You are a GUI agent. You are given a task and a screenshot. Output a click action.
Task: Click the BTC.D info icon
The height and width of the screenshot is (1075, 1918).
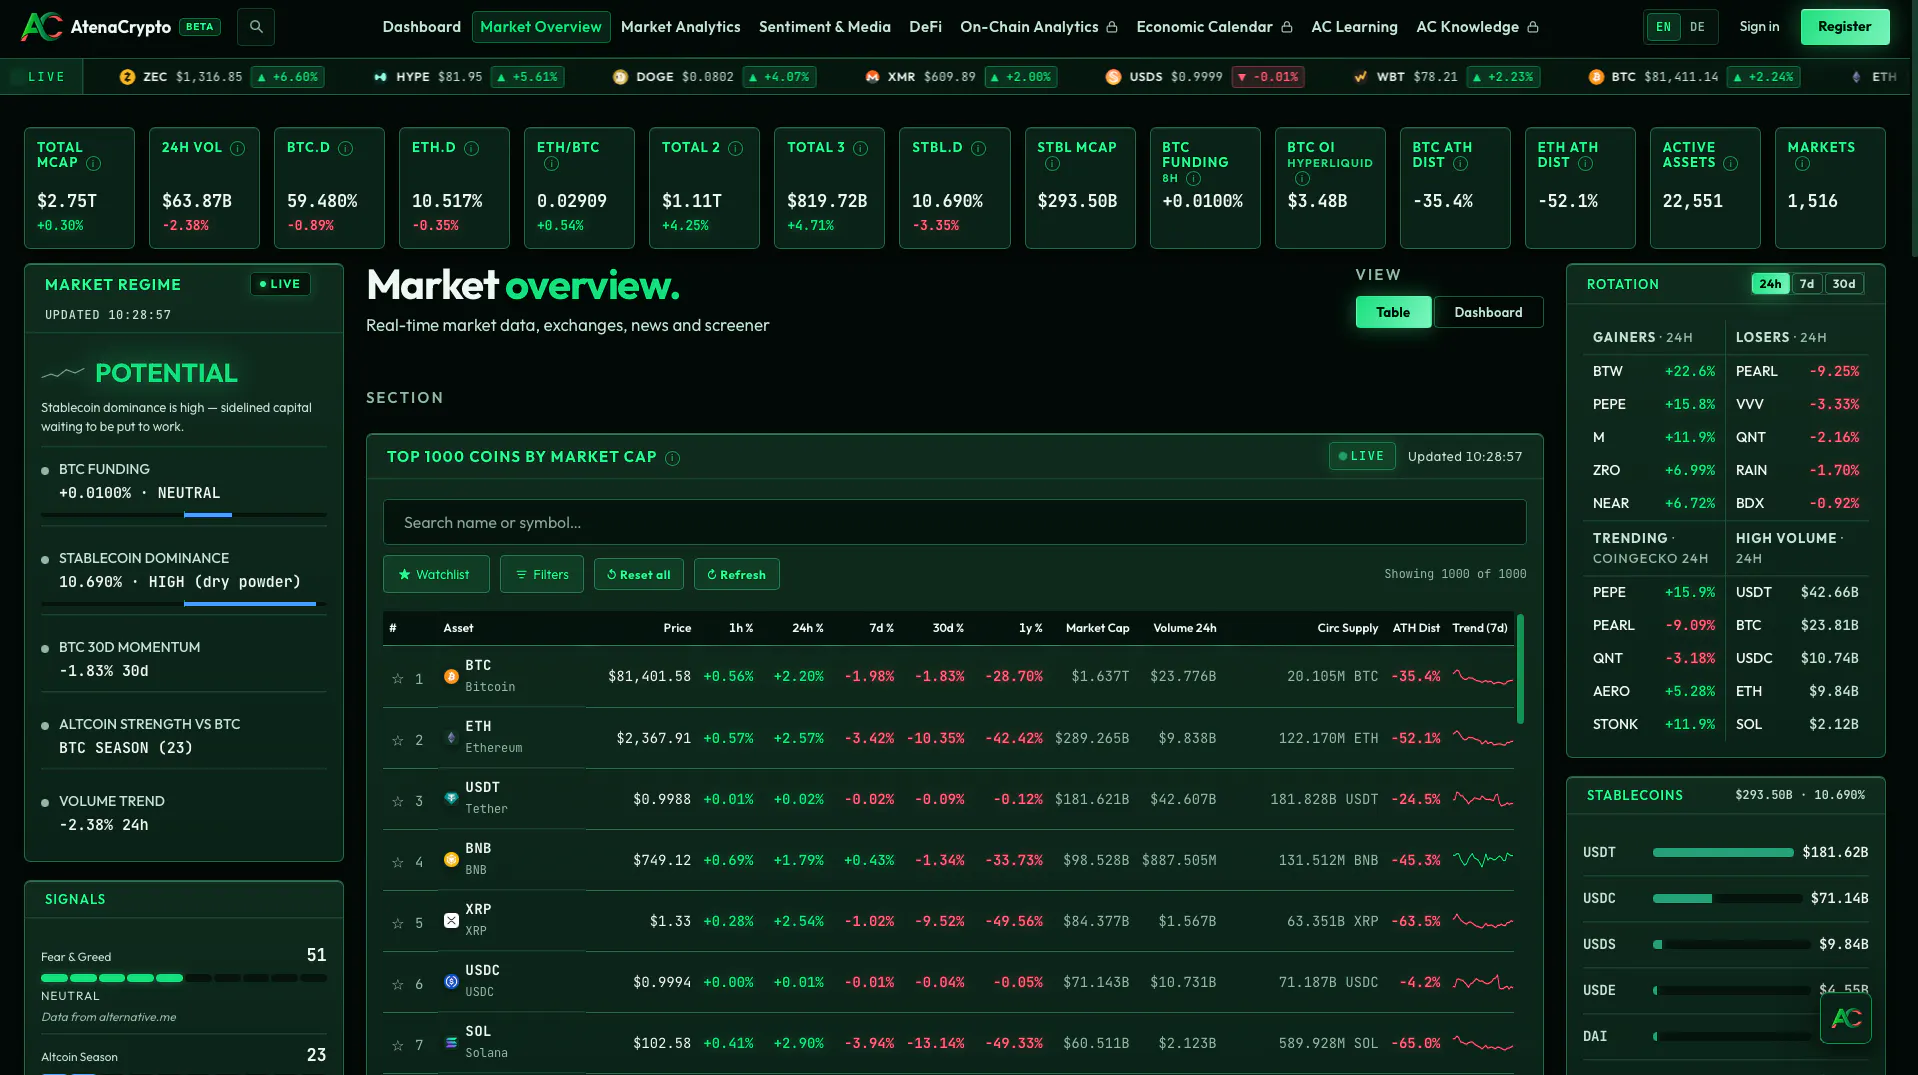pyautogui.click(x=345, y=148)
